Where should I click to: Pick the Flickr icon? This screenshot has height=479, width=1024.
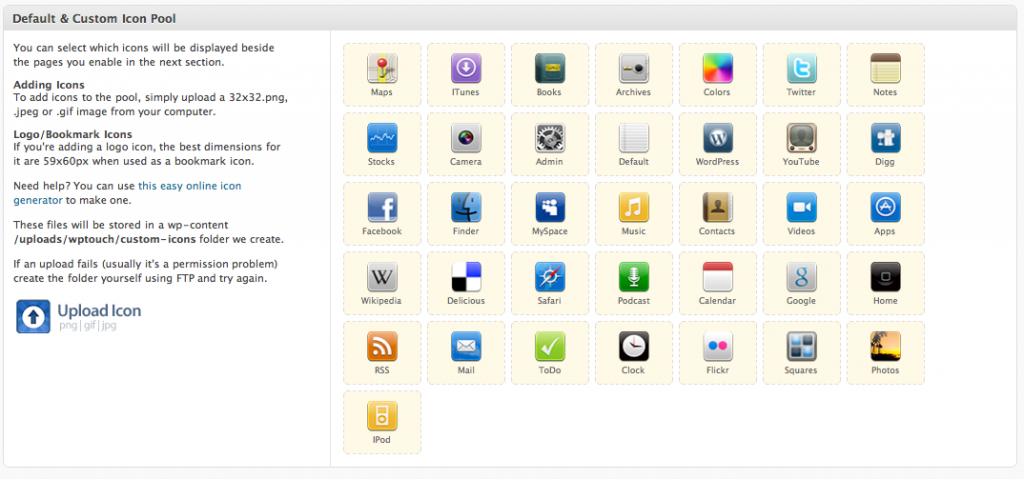pos(717,346)
